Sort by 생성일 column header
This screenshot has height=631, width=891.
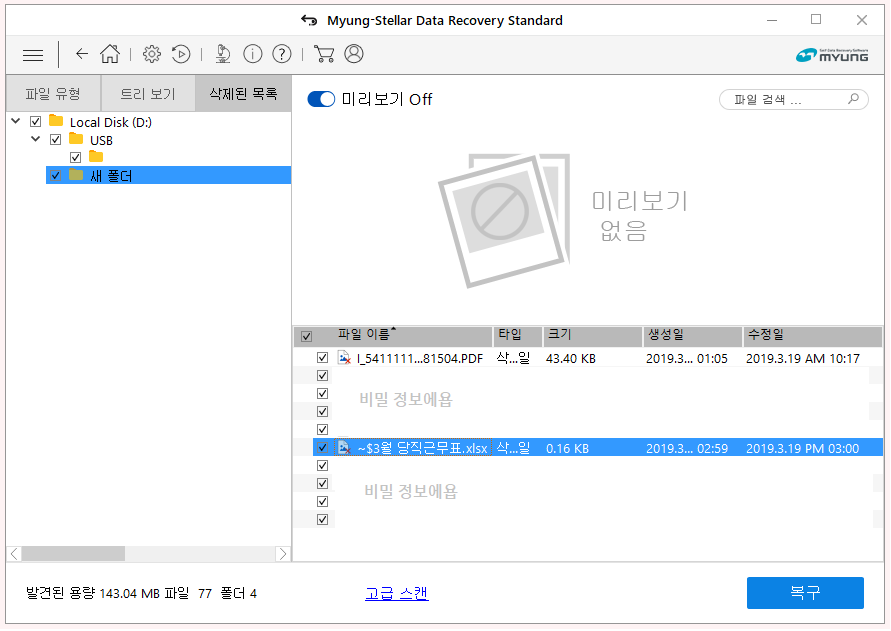tap(693, 337)
